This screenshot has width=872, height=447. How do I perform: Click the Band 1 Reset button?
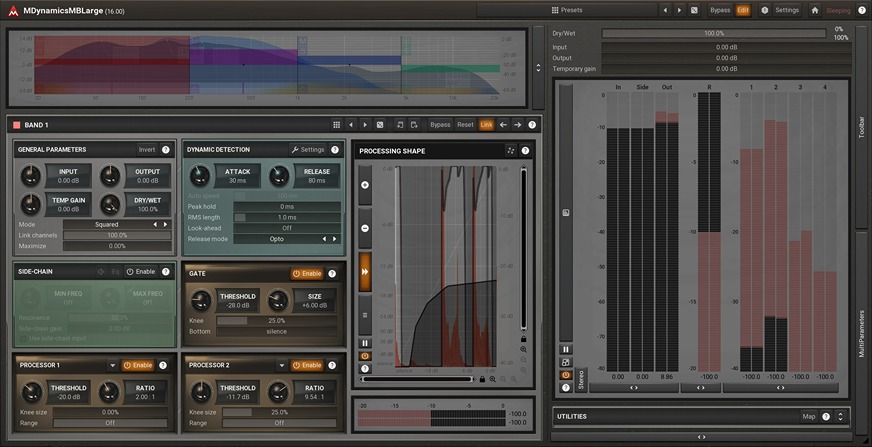pos(465,125)
